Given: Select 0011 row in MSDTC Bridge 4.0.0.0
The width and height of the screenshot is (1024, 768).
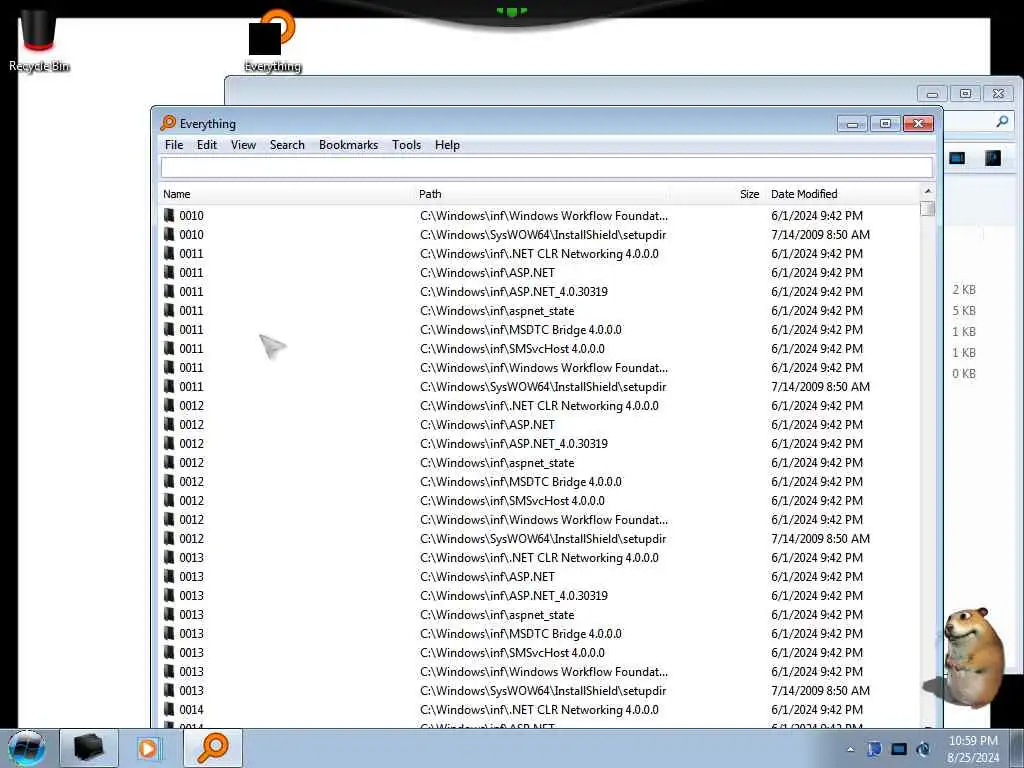Looking at the screenshot, I should (x=539, y=329).
